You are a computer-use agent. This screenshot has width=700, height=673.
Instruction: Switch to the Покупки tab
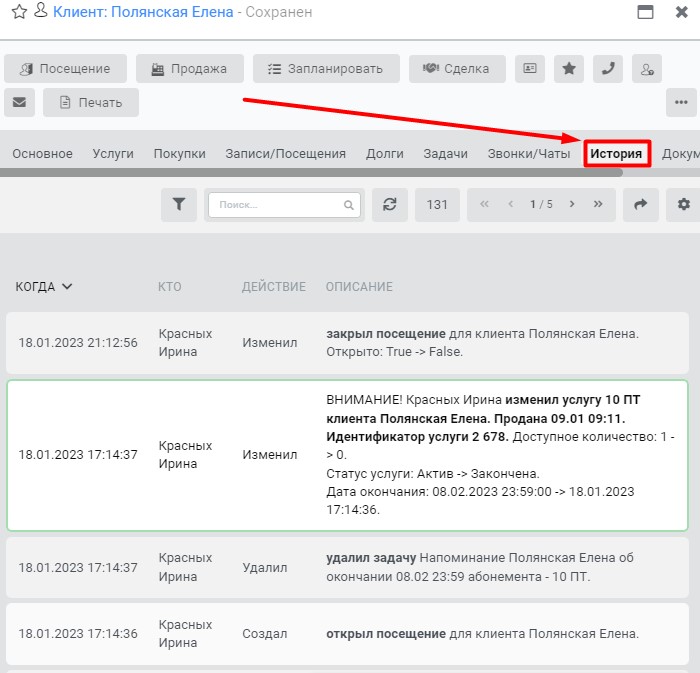[179, 154]
